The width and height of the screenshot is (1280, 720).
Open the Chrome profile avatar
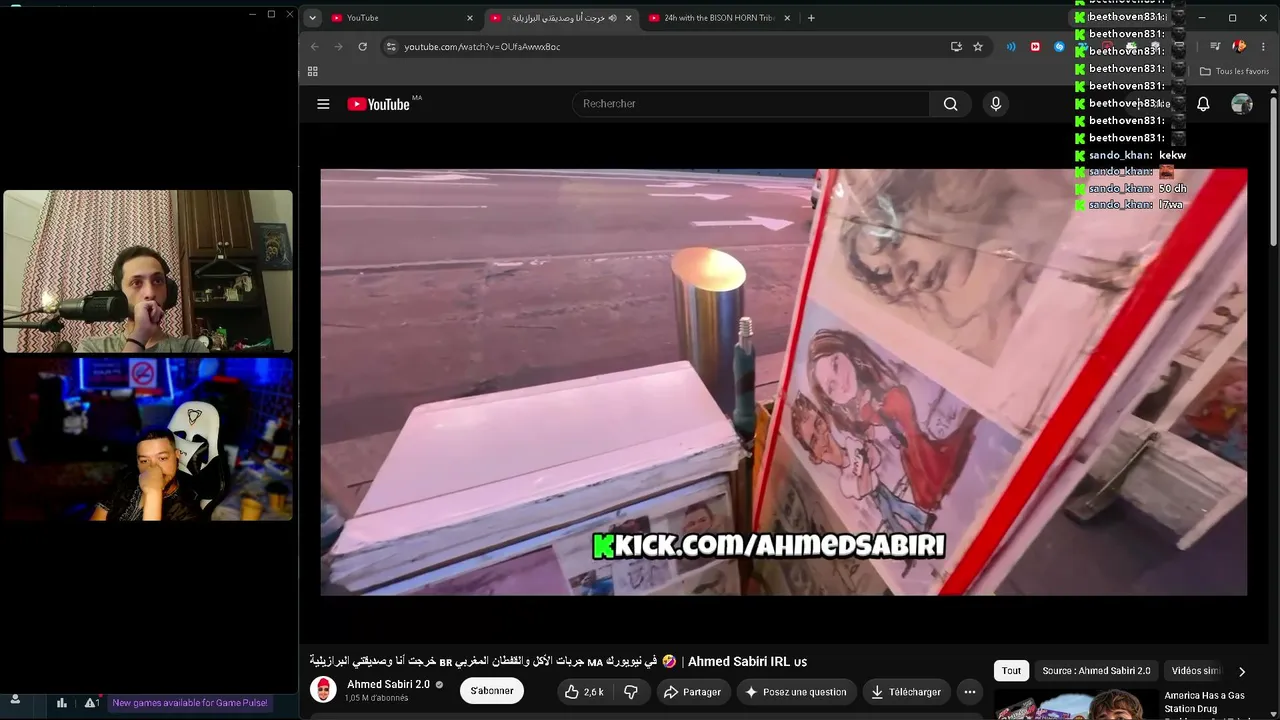point(1239,46)
